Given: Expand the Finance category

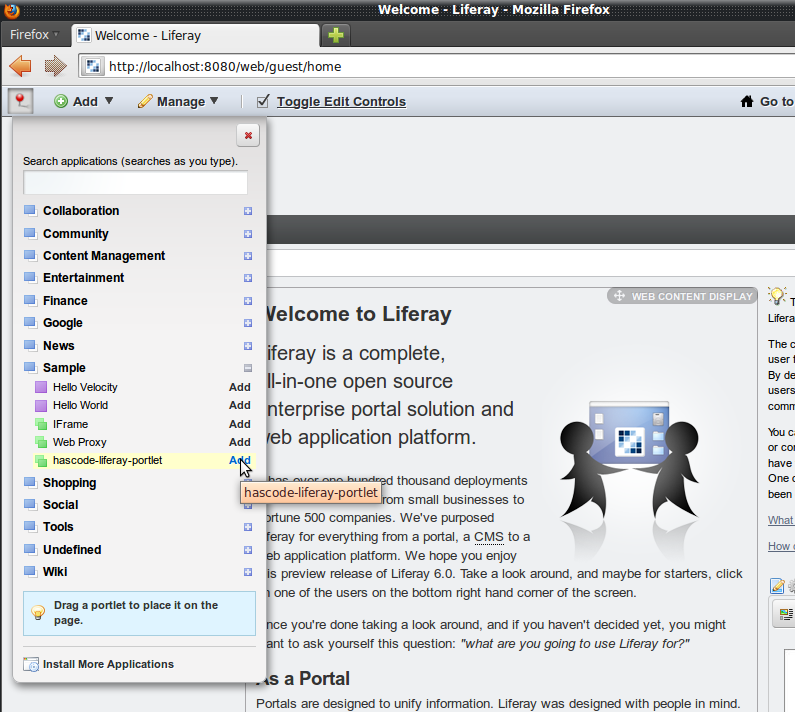Looking at the screenshot, I should coord(248,301).
